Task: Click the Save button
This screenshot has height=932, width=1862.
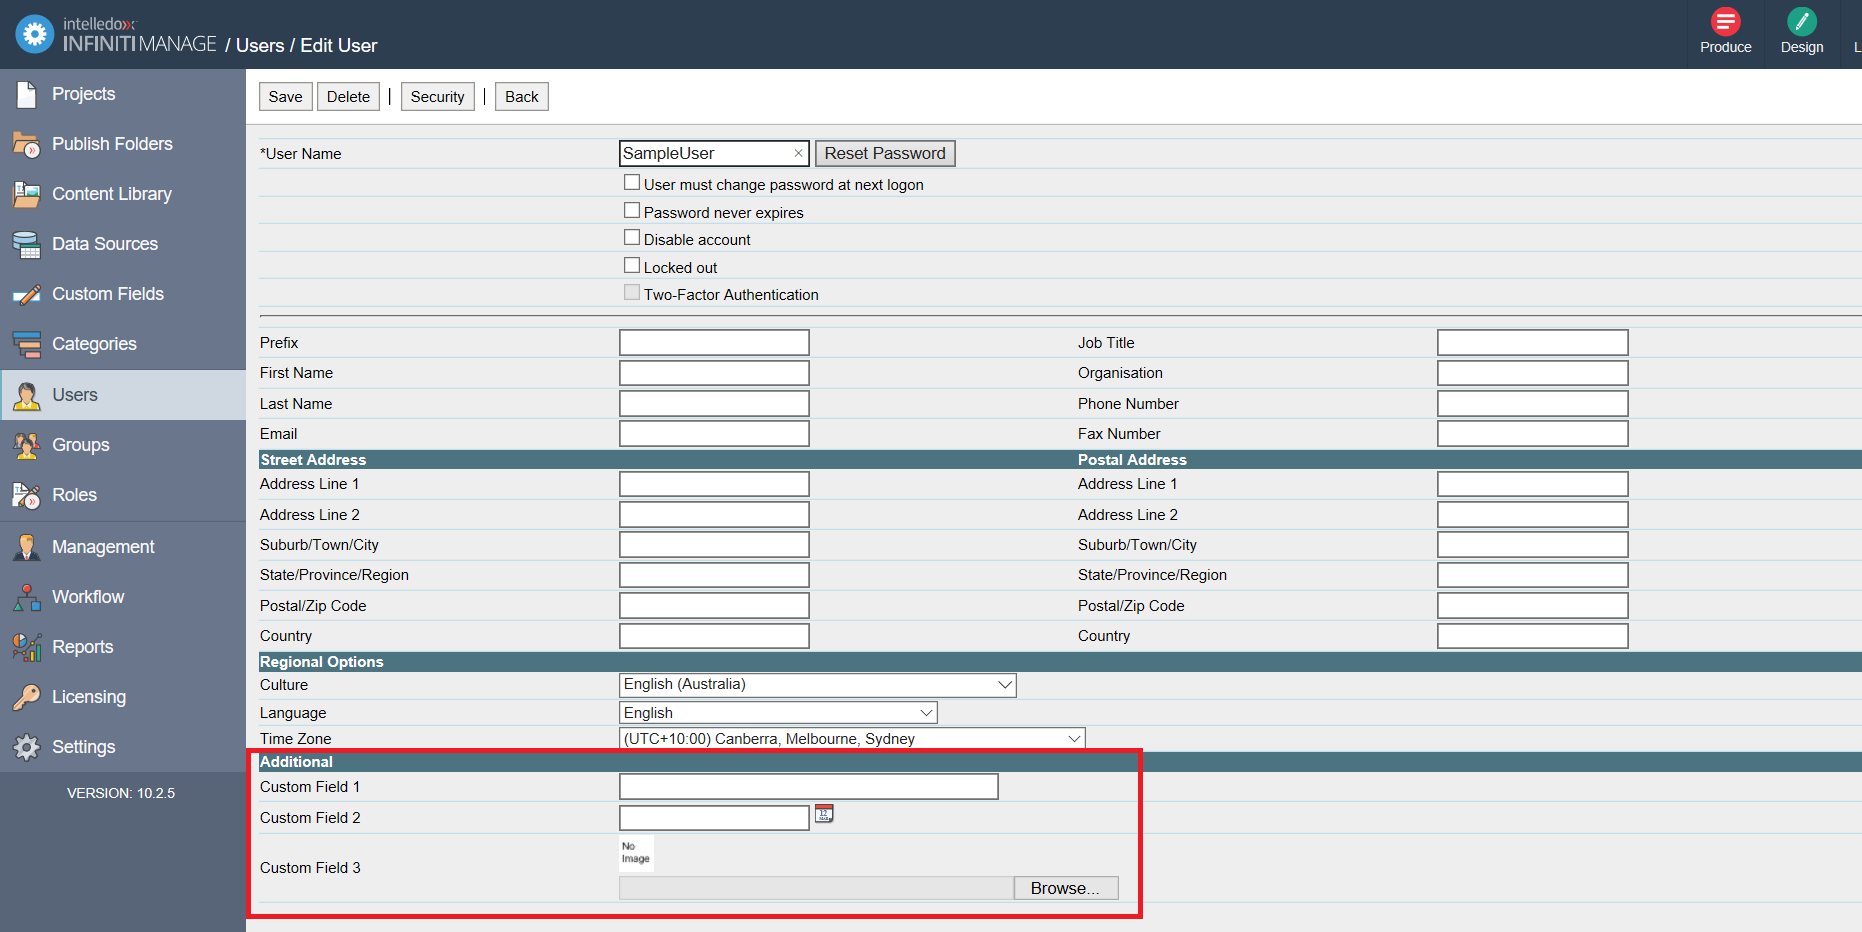Action: pyautogui.click(x=285, y=97)
